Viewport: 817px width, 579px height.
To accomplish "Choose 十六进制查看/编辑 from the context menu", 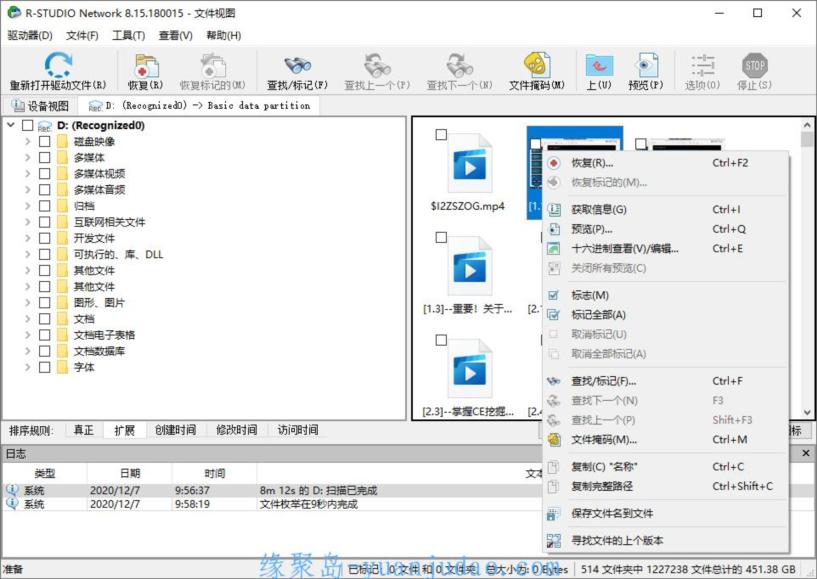I will tap(665, 249).
